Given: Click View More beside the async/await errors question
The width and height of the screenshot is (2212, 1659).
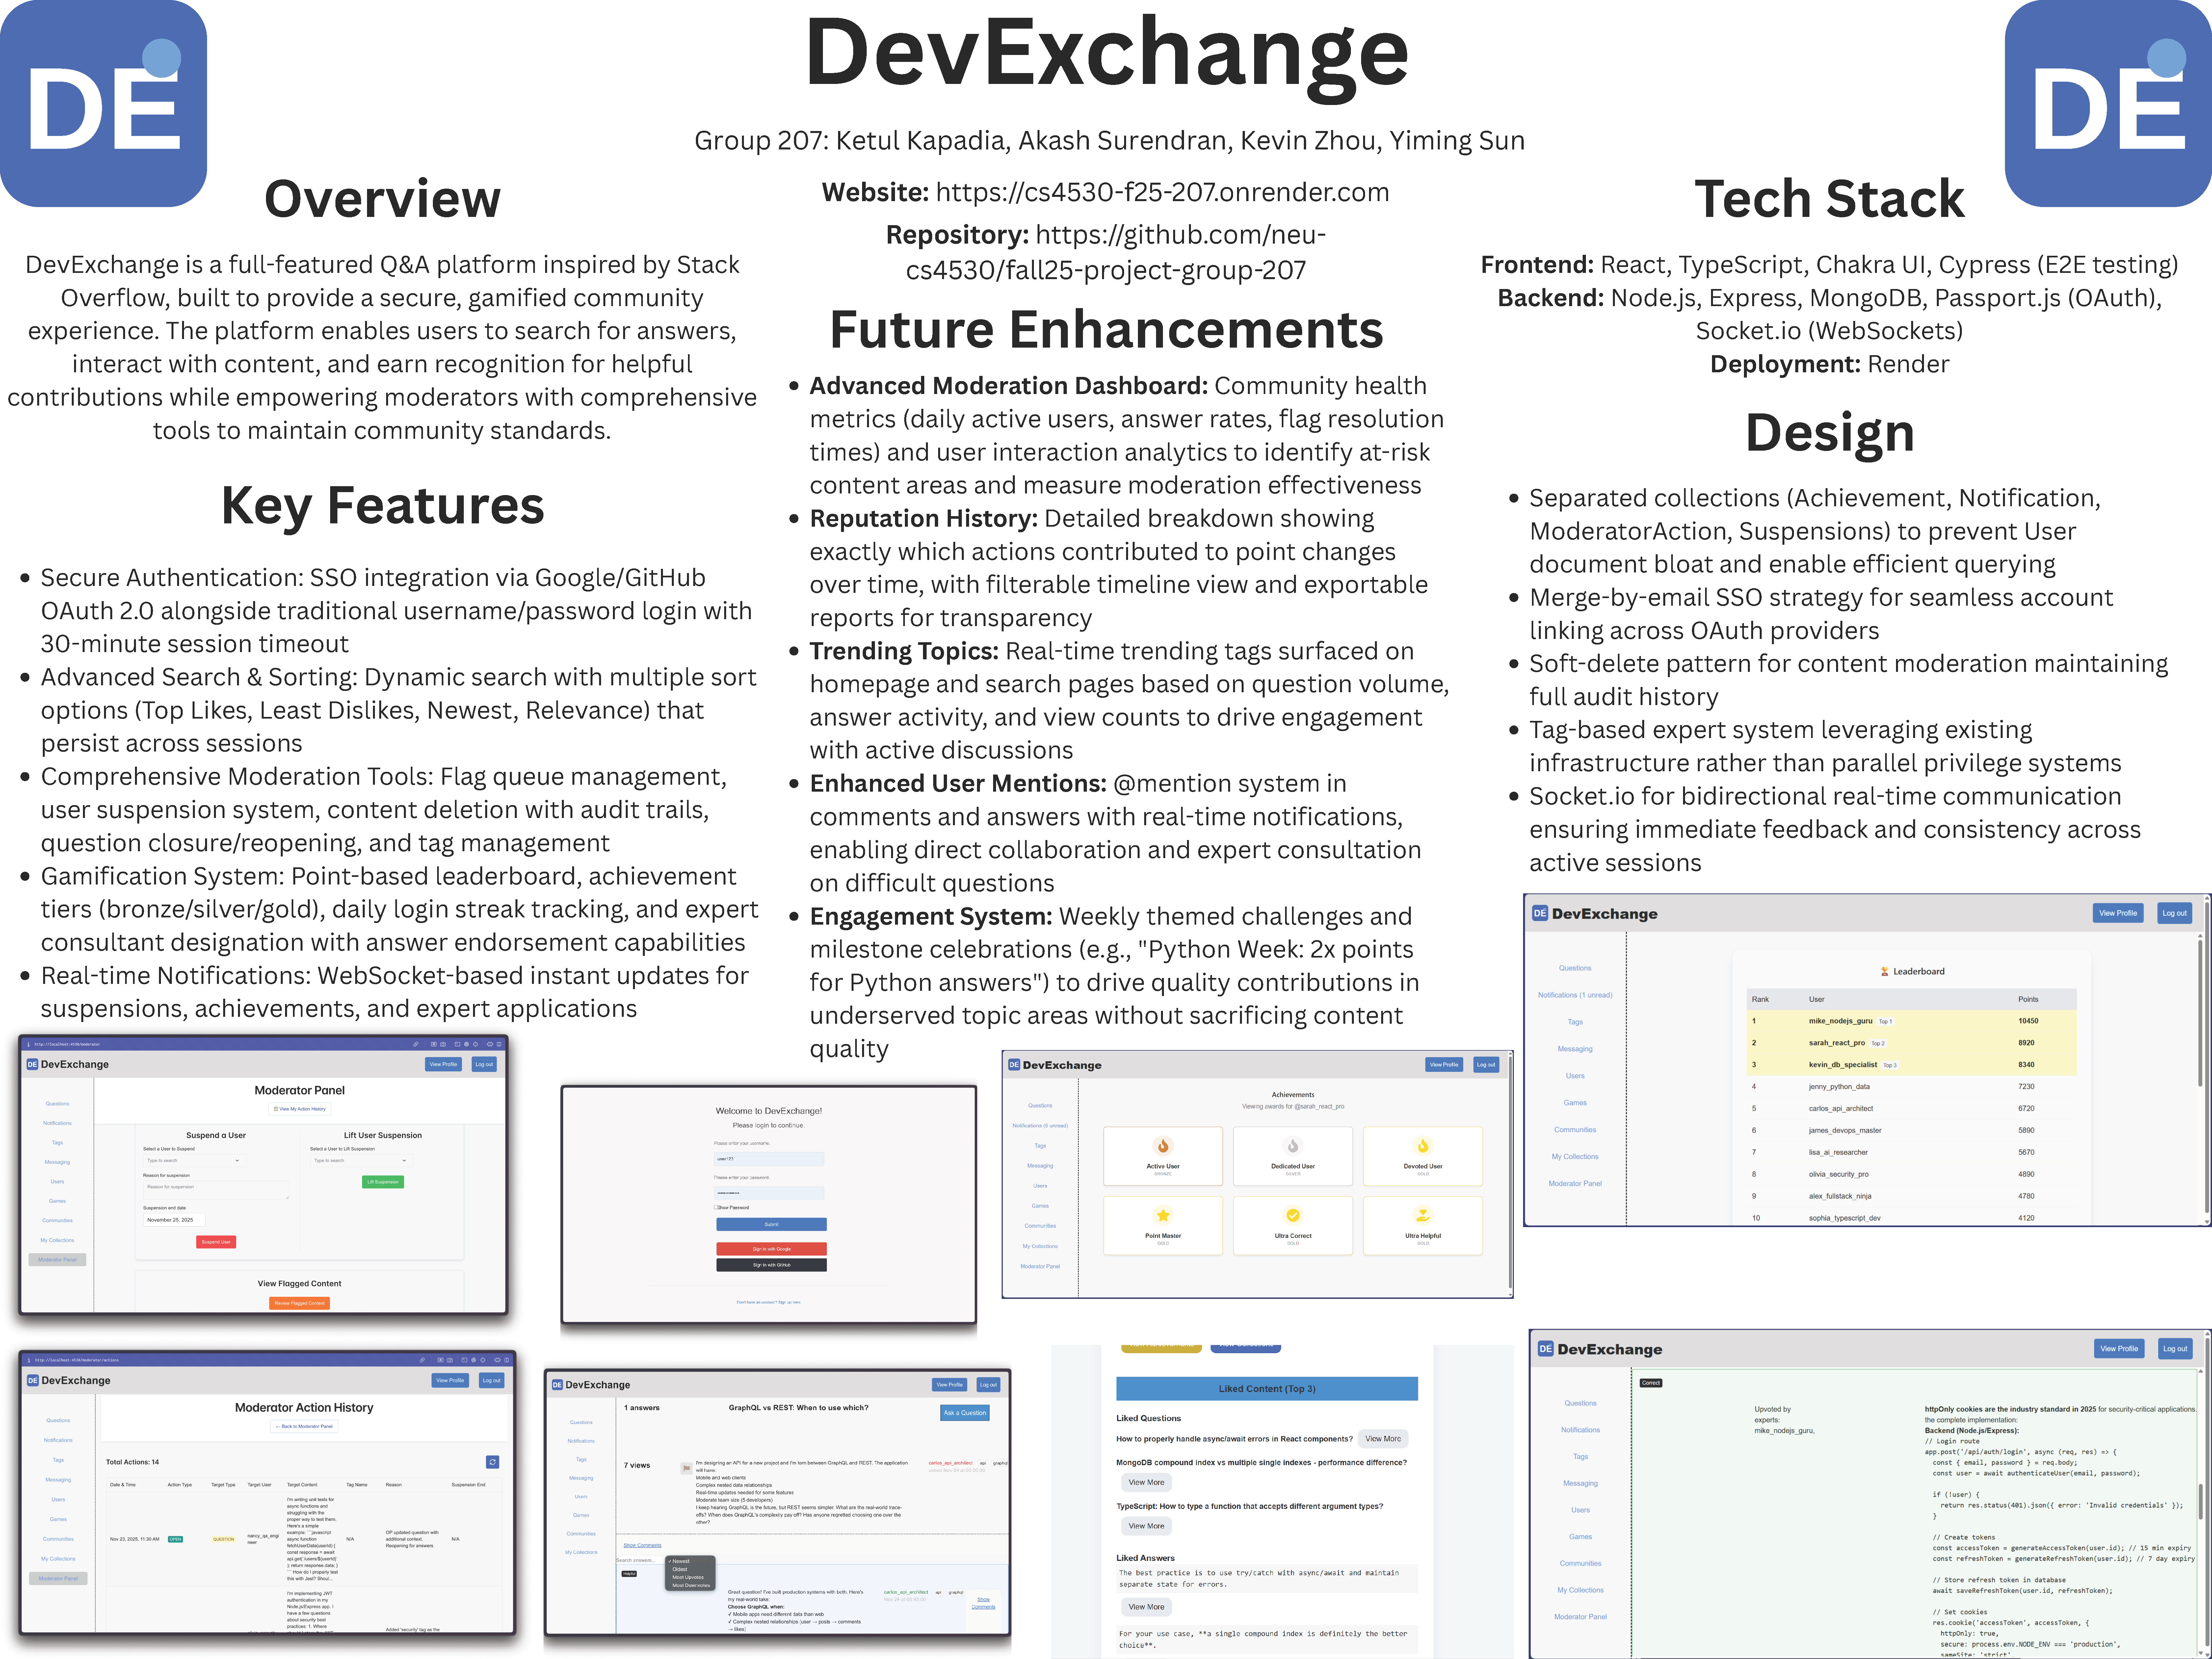Looking at the screenshot, I should coord(1383,1439).
